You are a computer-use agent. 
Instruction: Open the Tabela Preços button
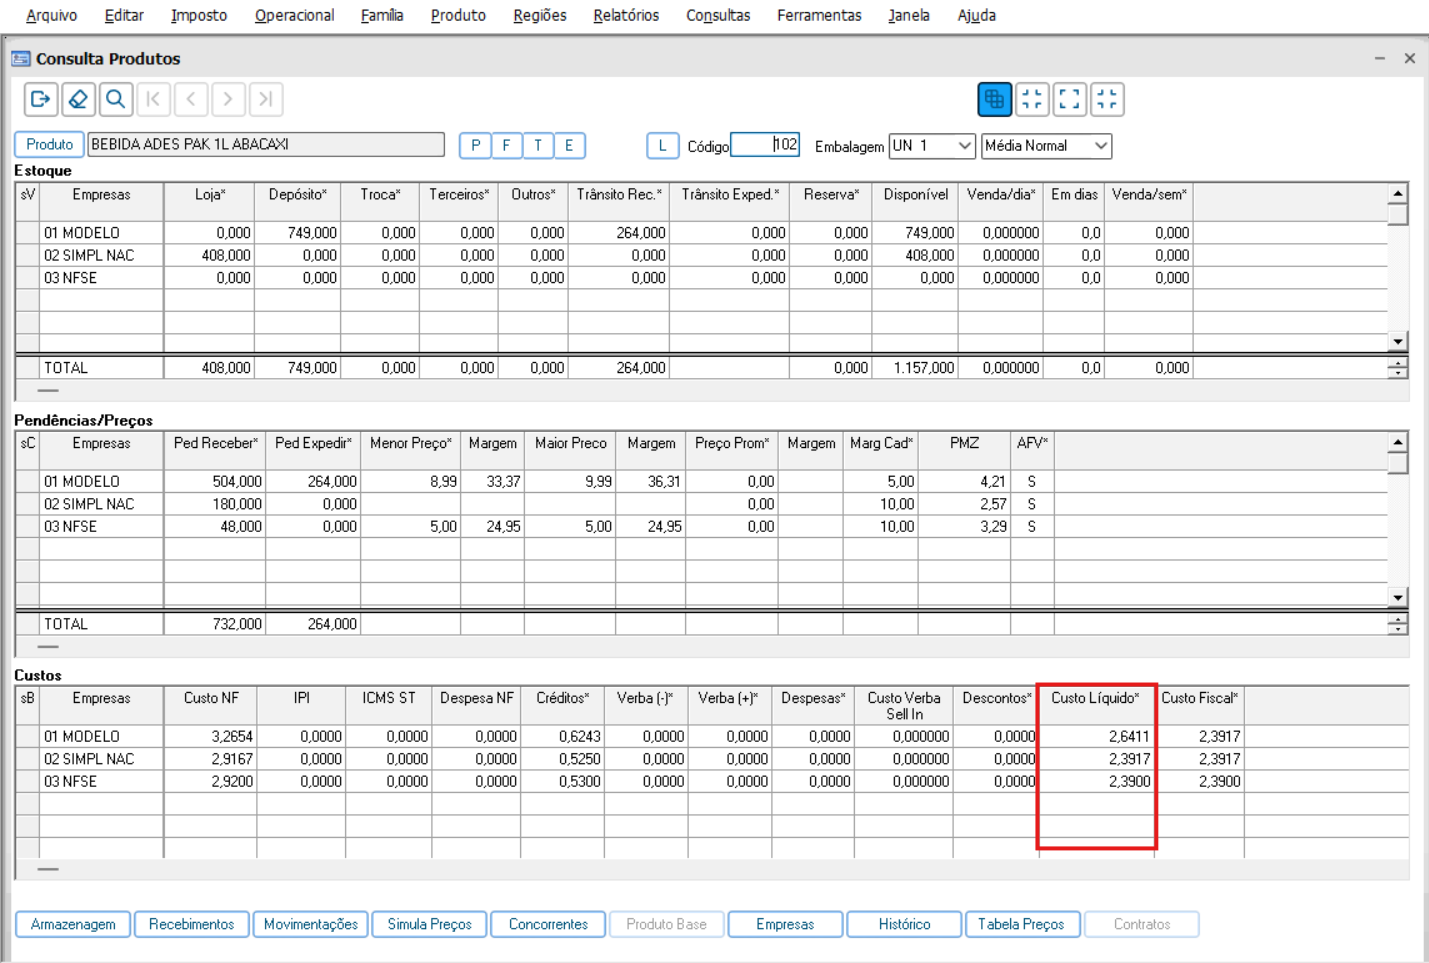point(1021,924)
